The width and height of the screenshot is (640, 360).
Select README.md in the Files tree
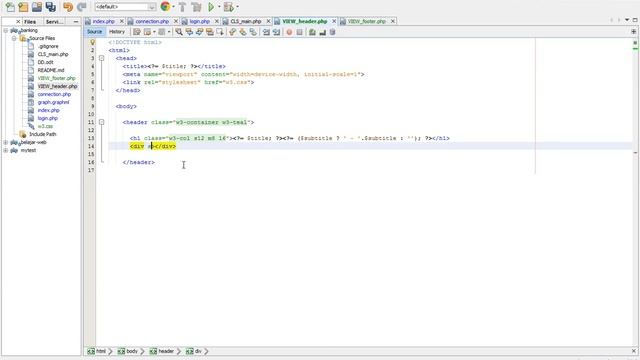pos(51,70)
